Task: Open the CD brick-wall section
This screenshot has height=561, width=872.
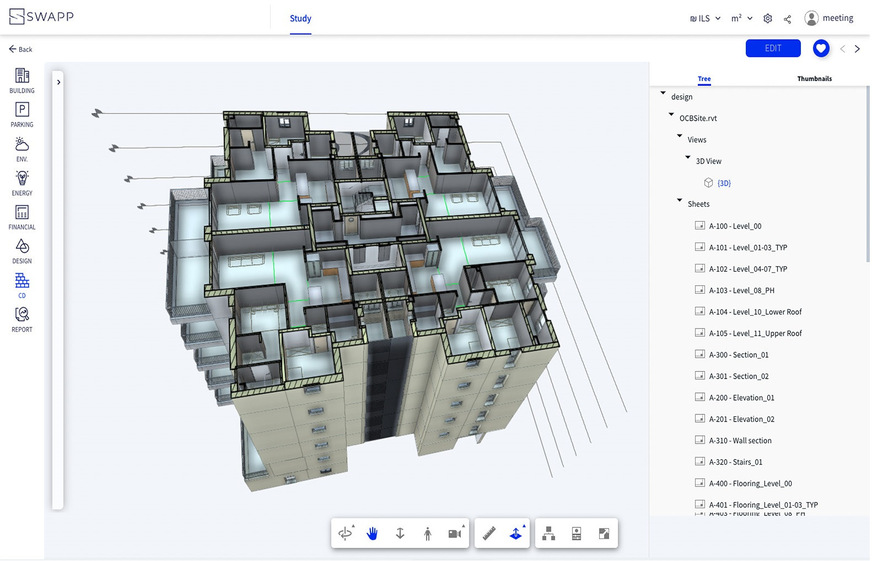Action: (x=22, y=285)
